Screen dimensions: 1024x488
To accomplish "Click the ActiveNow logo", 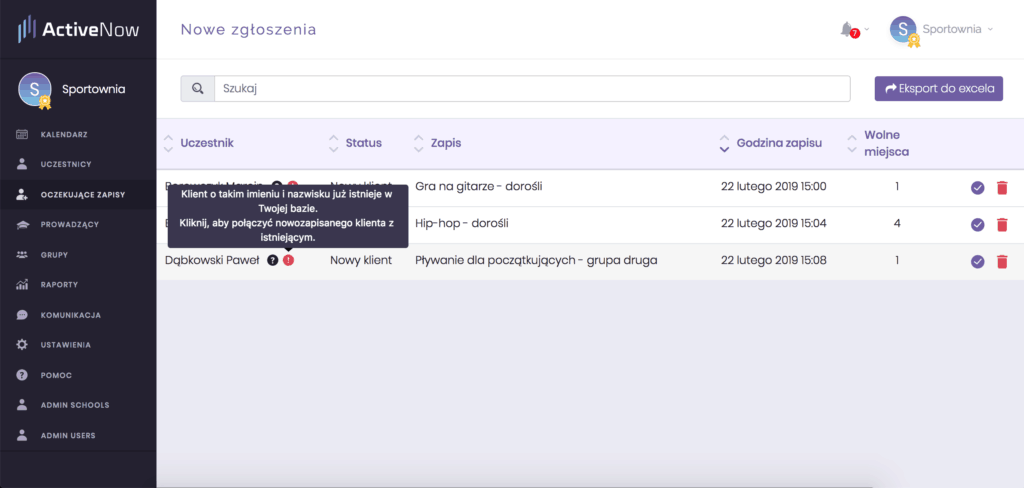I will pyautogui.click(x=78, y=29).
